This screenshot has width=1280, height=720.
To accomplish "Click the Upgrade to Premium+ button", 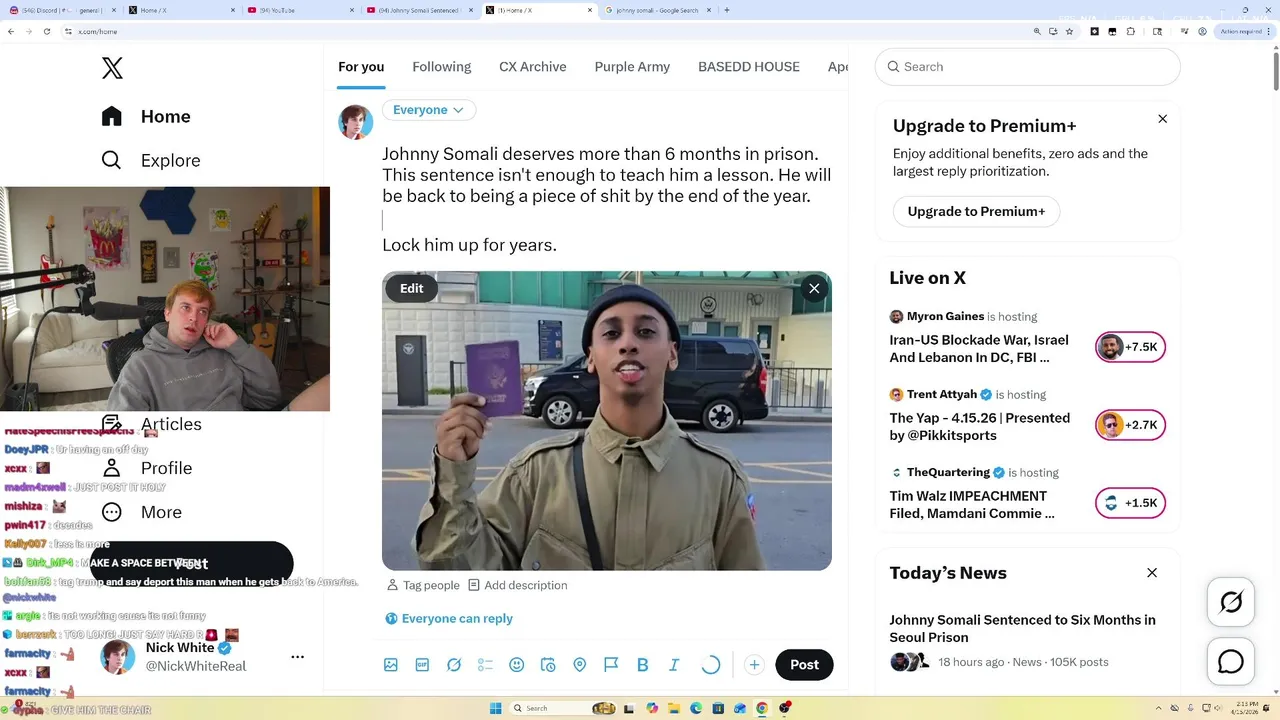I will coord(976,211).
